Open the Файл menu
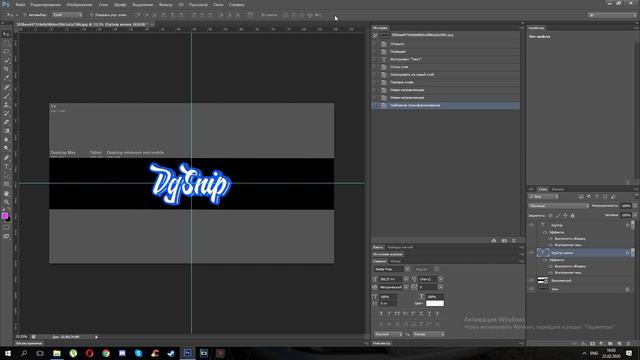Image resolution: width=640 pixels, height=360 pixels. 20,4
